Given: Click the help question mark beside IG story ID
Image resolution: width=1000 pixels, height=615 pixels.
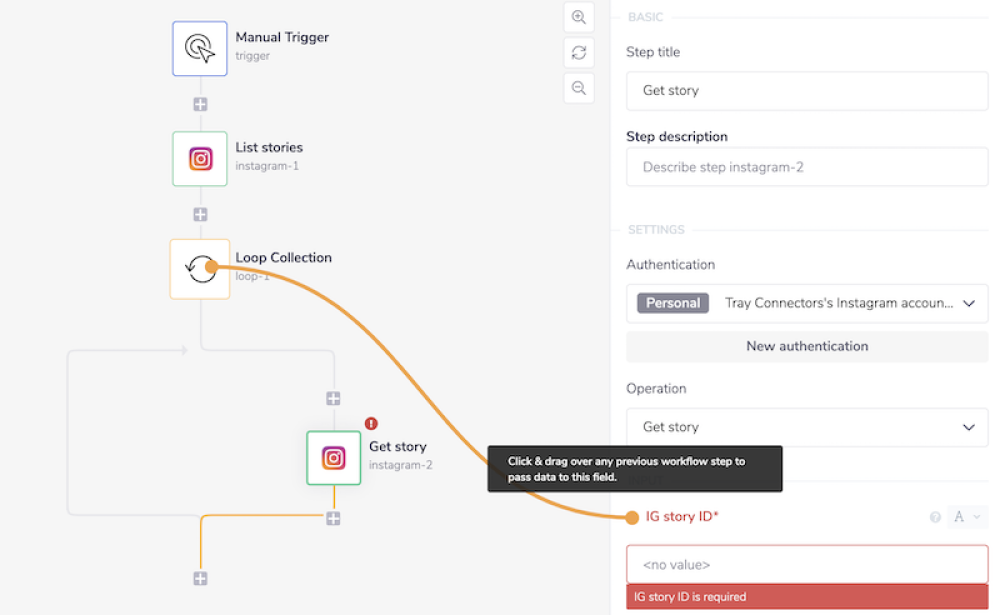Looking at the screenshot, I should (935, 517).
